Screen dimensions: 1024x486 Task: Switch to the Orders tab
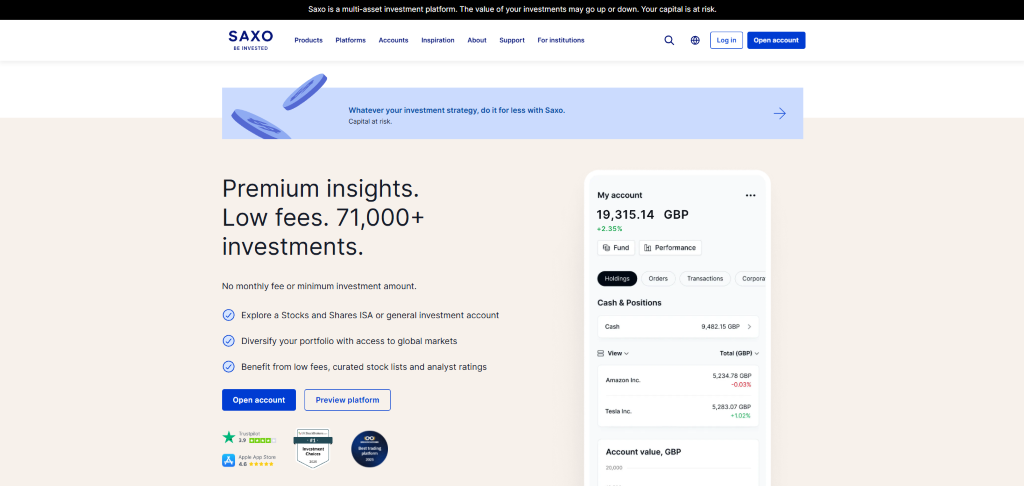(658, 279)
